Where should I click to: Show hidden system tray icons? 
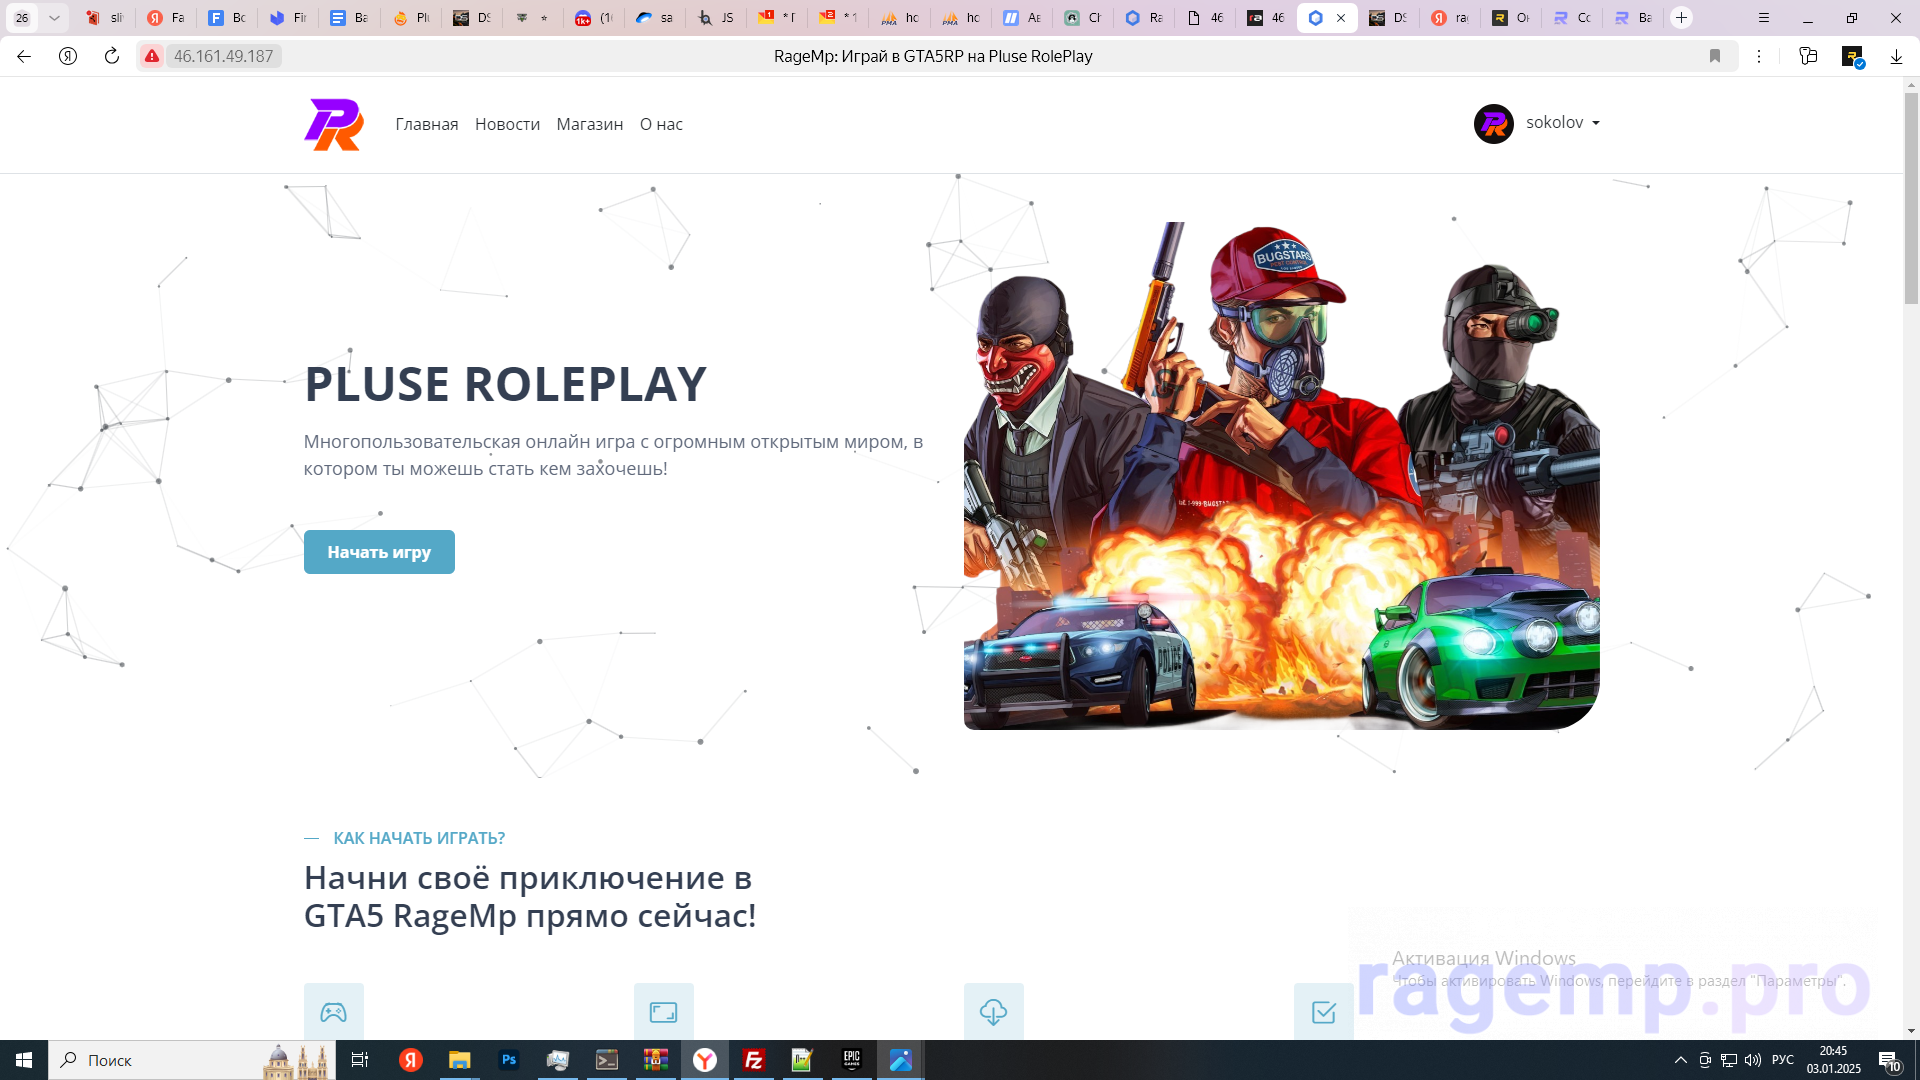(x=1681, y=1060)
